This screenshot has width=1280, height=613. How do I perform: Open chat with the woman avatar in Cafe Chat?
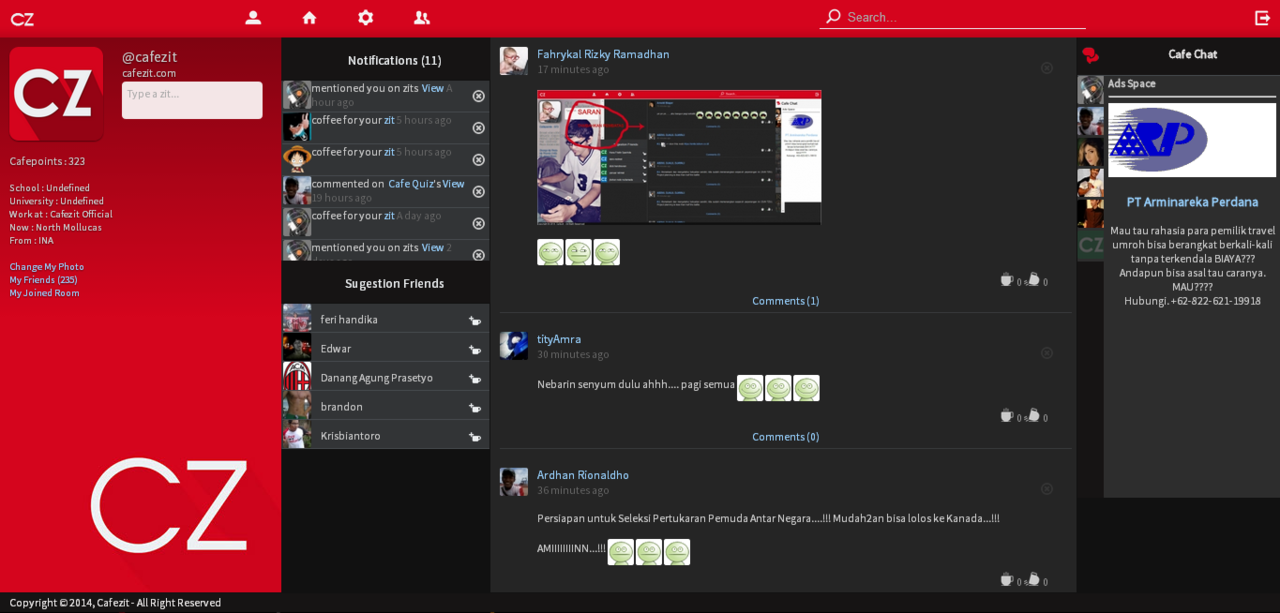(1090, 152)
